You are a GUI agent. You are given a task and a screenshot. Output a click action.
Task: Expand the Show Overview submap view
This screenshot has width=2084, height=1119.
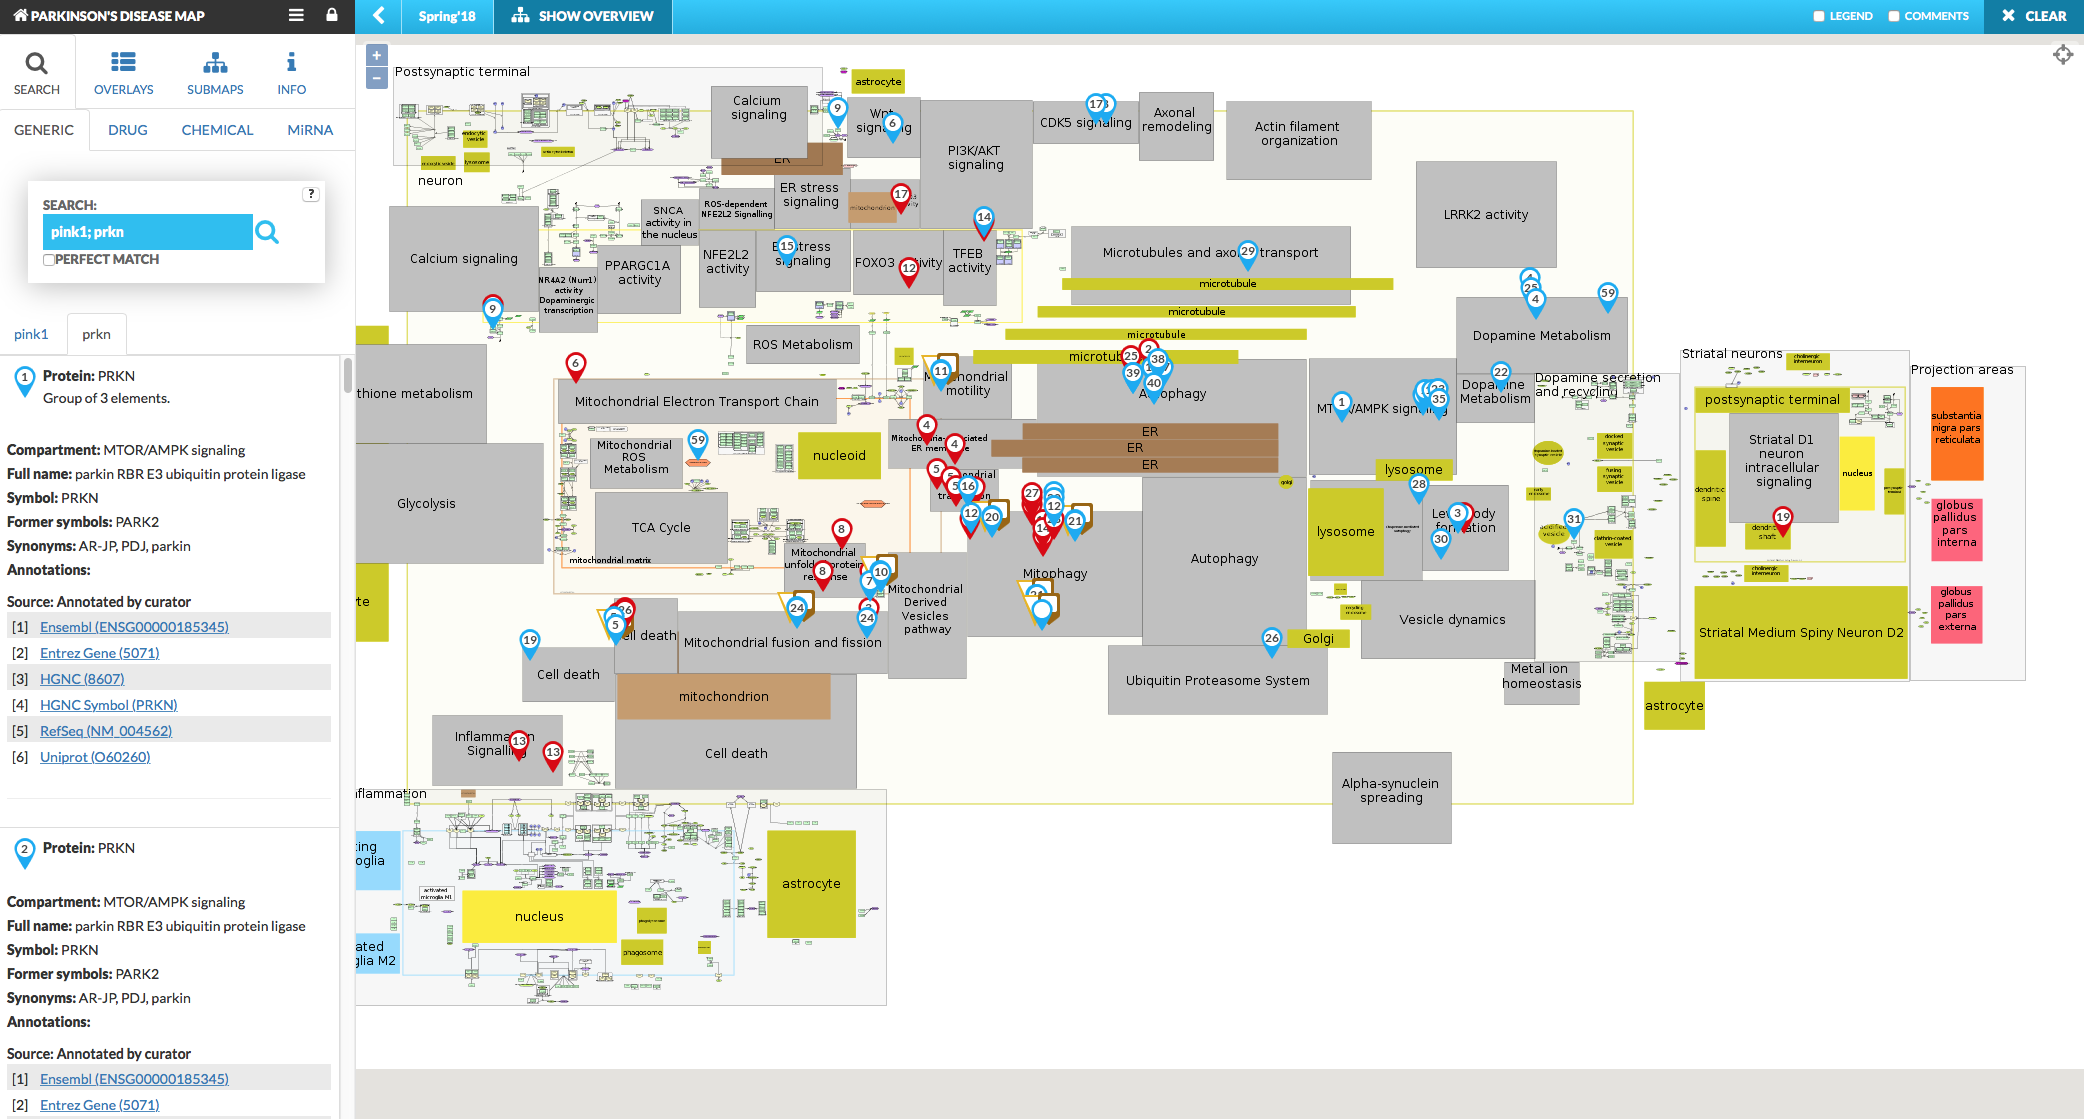coord(582,16)
